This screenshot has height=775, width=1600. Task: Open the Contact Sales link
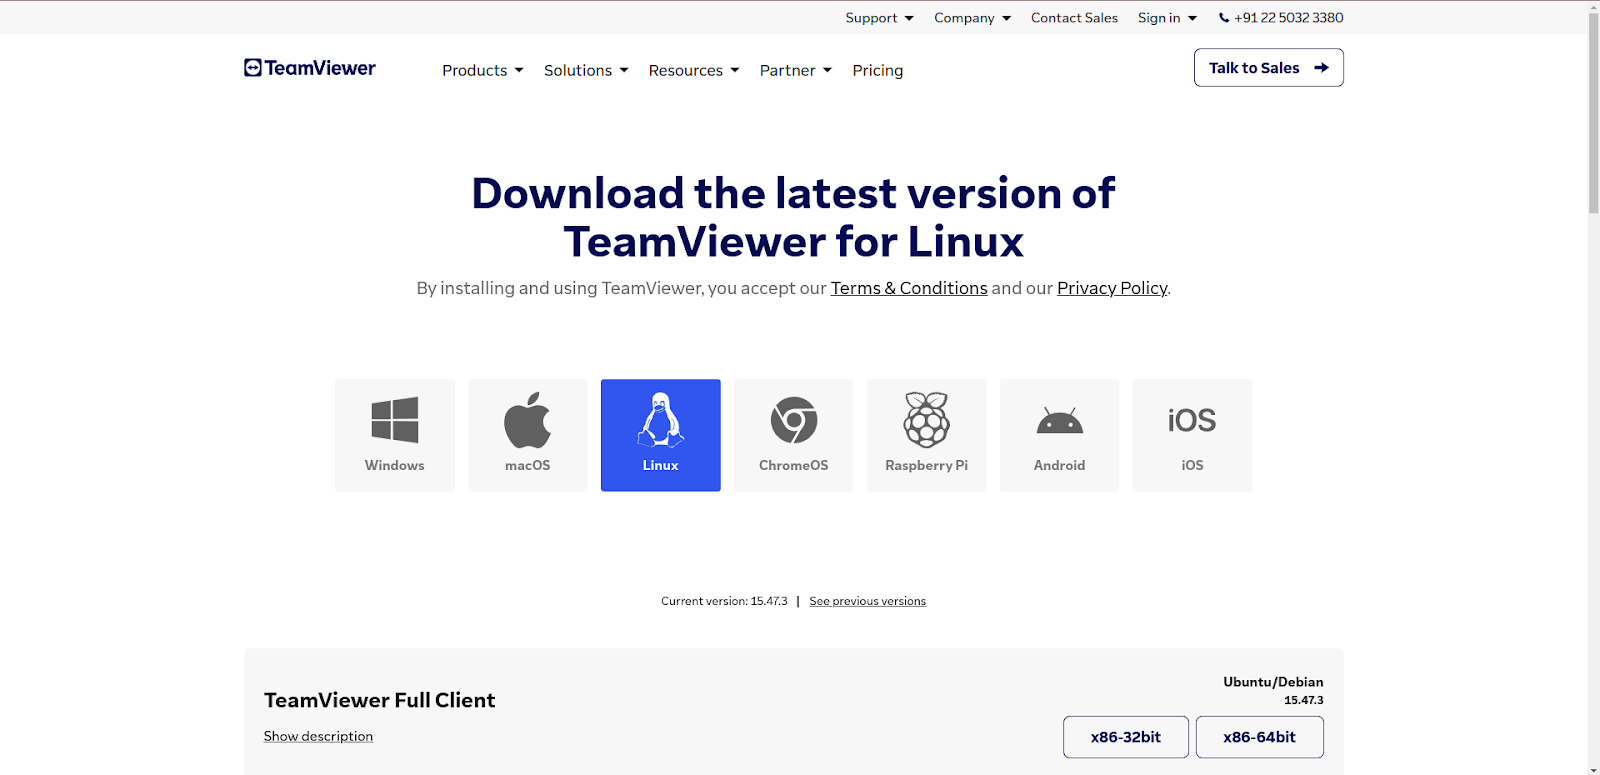(x=1074, y=18)
